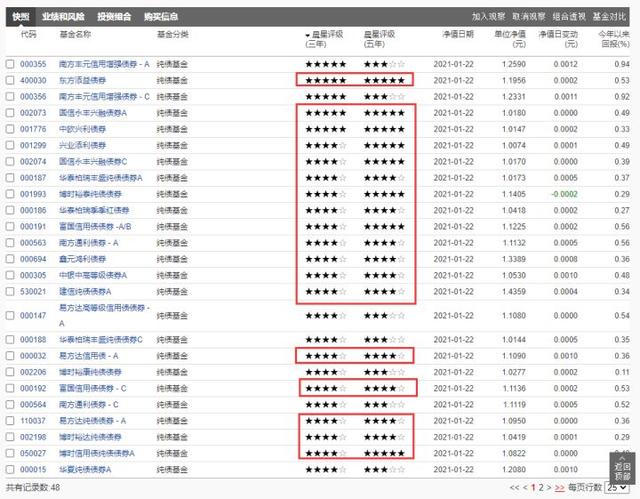Viewport: 640px width, 499px height.
Task: Check the box beside fund 000694
Action: (10, 259)
